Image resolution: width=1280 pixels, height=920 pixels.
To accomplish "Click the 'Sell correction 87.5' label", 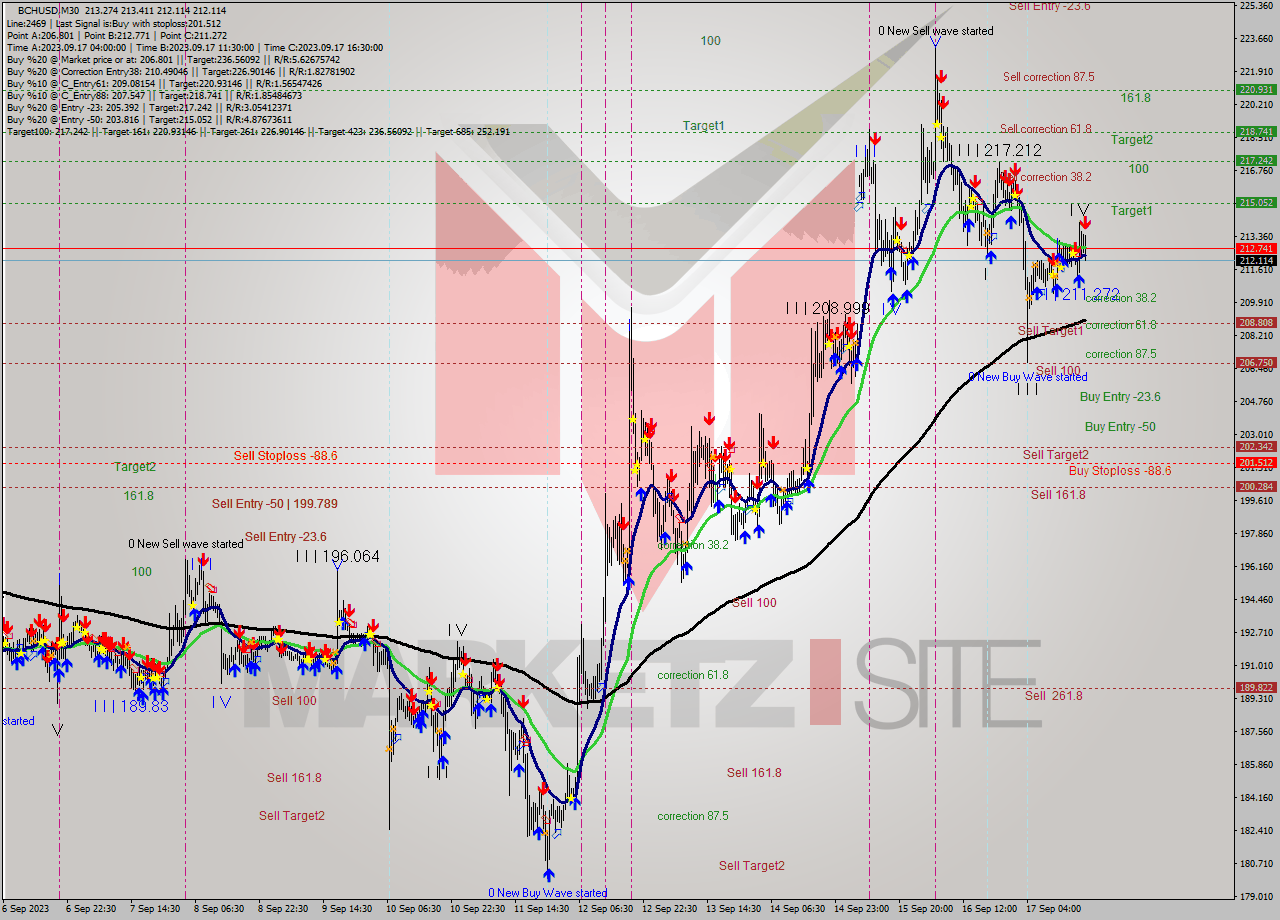I will pos(1049,77).
